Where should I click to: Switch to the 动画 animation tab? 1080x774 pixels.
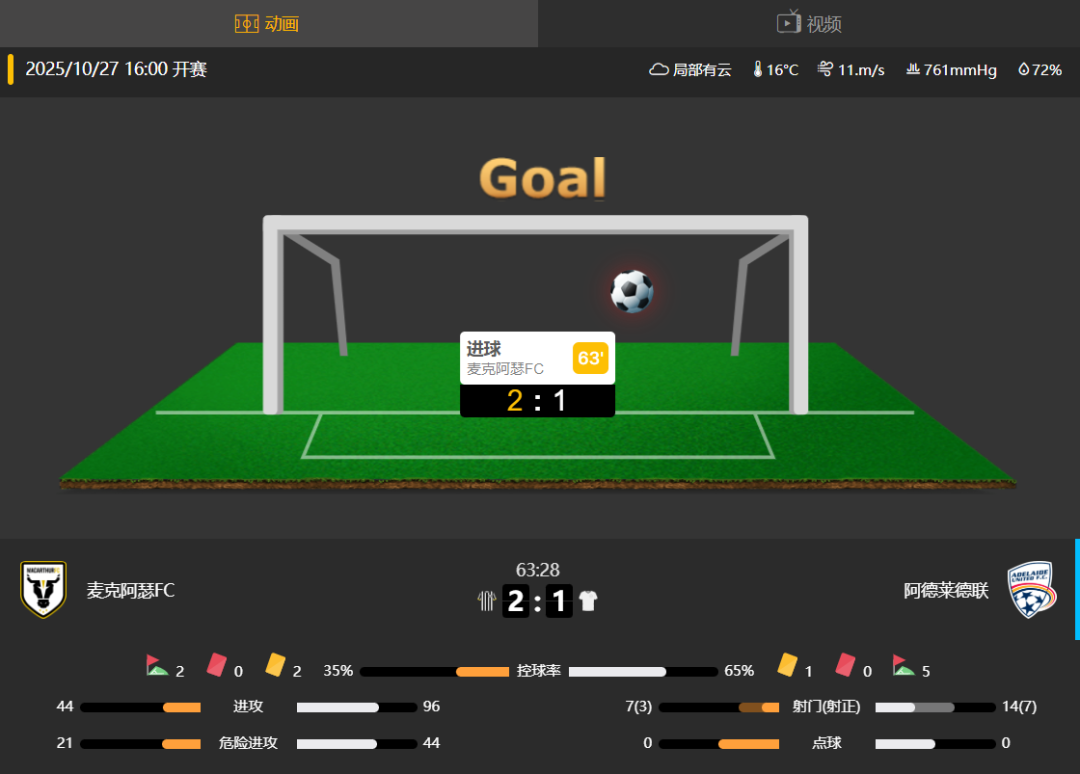[267, 23]
